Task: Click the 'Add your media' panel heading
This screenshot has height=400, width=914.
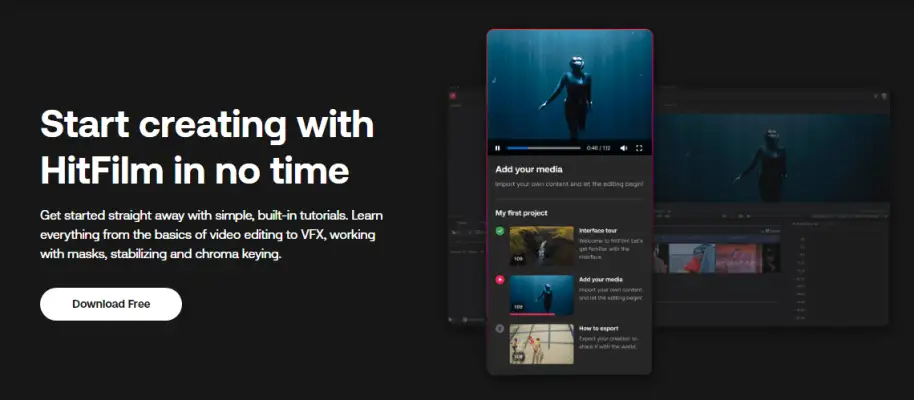Action: click(x=529, y=169)
